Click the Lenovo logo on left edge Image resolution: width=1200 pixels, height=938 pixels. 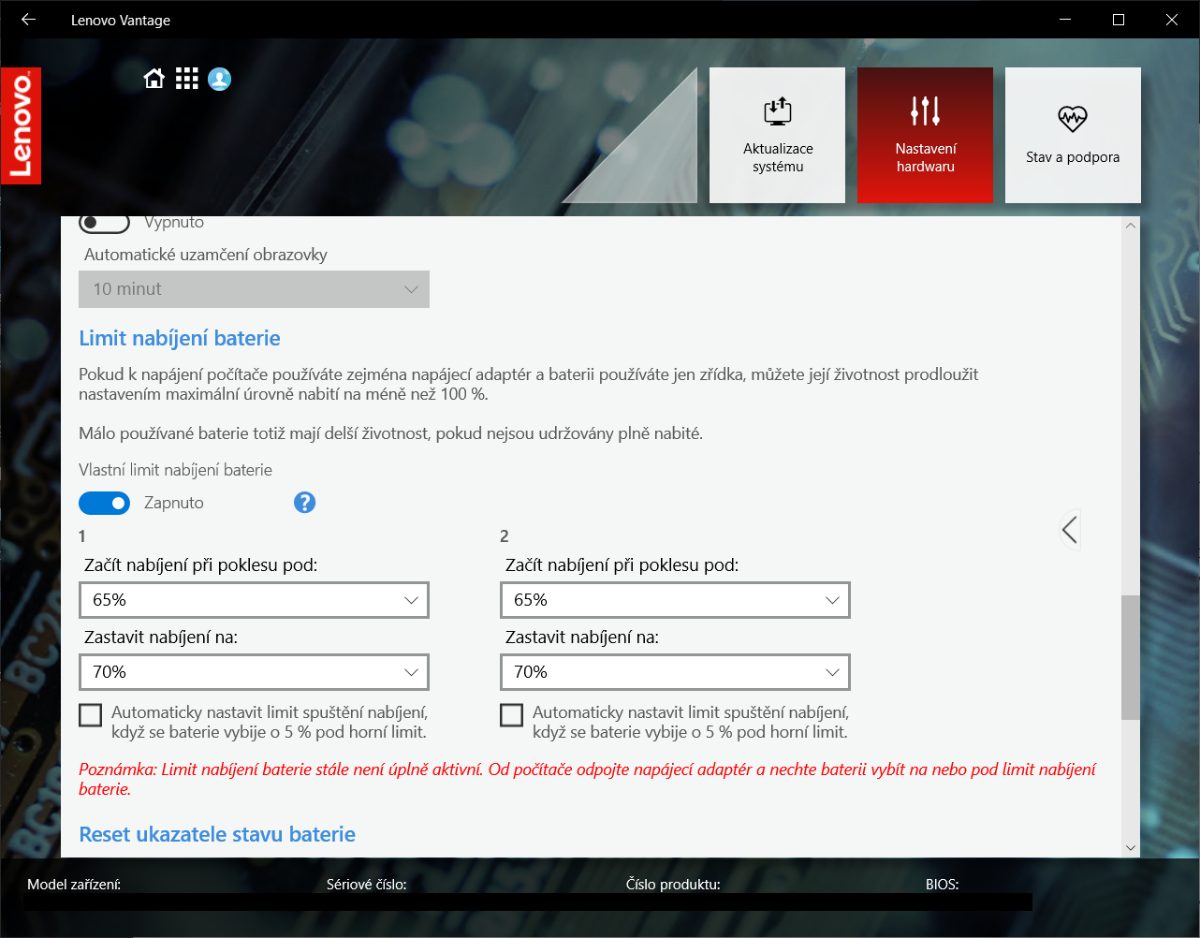click(x=21, y=126)
